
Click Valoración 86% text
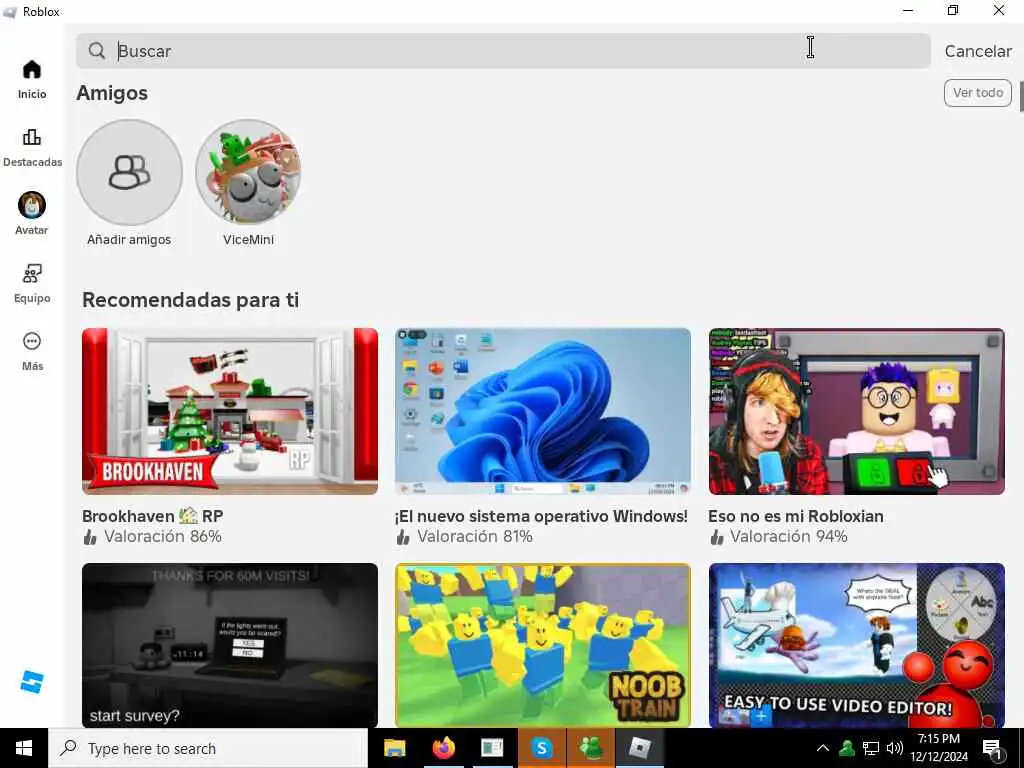163,537
